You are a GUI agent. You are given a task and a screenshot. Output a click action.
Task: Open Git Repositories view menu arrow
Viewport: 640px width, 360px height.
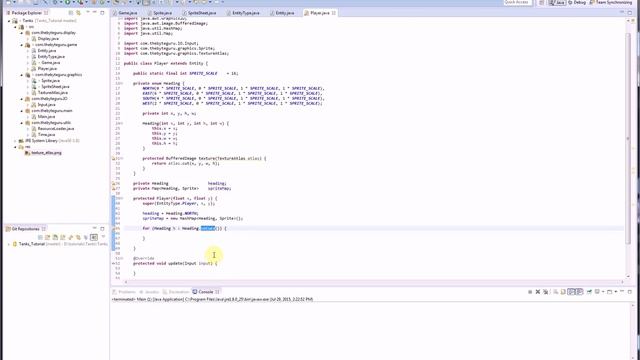click(103, 237)
